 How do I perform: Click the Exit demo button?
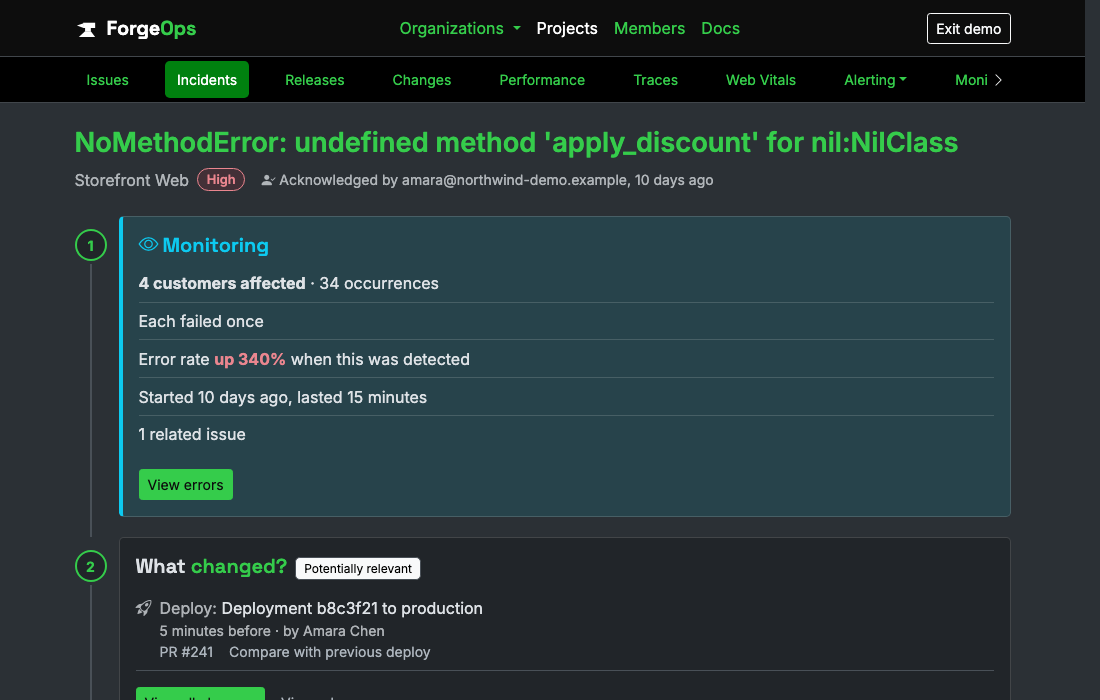click(x=968, y=29)
